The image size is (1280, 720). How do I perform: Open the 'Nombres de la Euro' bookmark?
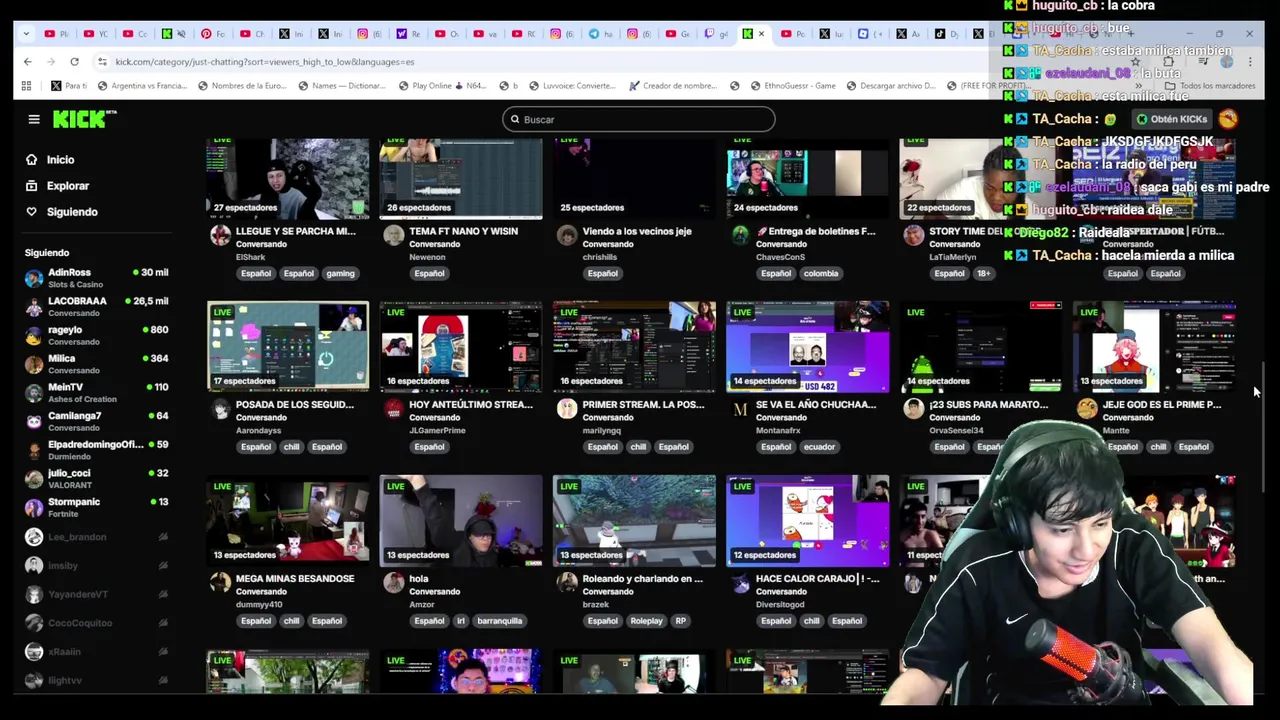point(242,86)
